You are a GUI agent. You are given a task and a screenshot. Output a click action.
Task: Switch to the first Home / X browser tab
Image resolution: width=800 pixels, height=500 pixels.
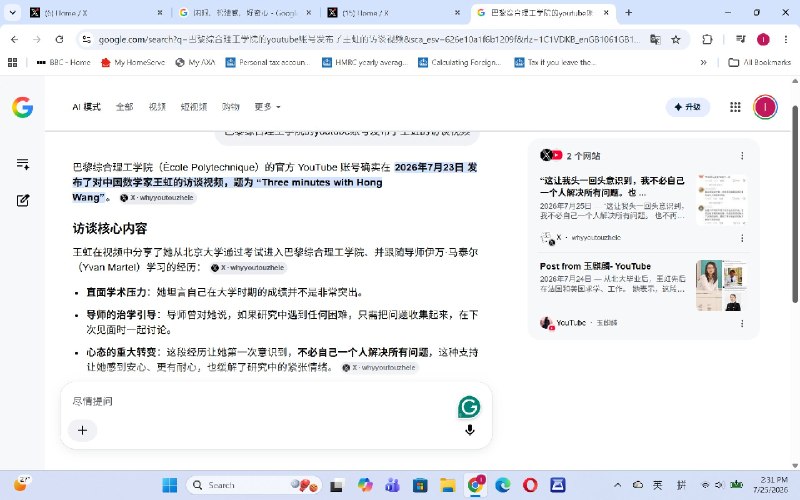pos(94,13)
